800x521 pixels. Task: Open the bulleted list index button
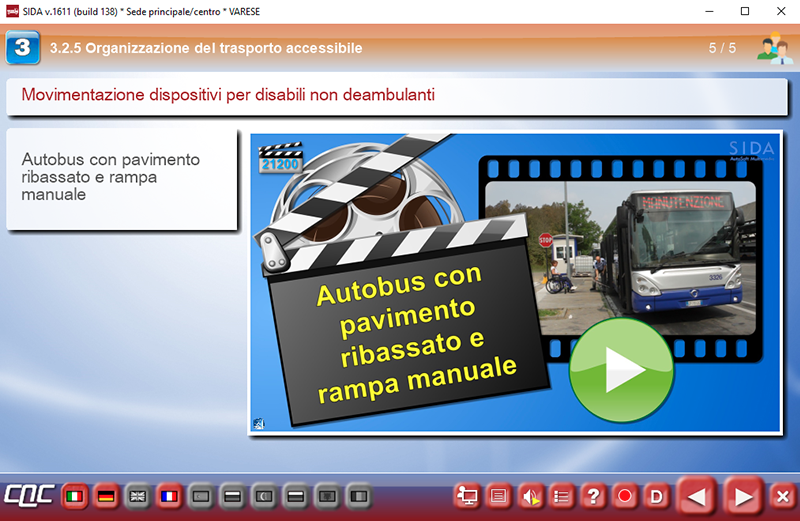pos(562,496)
